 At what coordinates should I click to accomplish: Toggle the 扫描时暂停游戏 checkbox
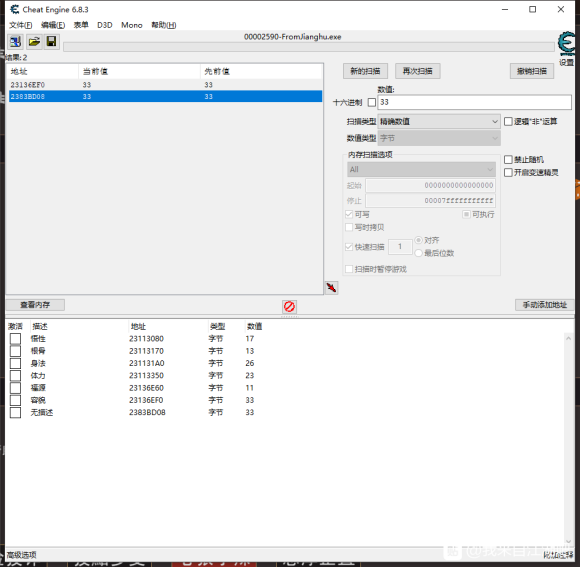click(349, 269)
